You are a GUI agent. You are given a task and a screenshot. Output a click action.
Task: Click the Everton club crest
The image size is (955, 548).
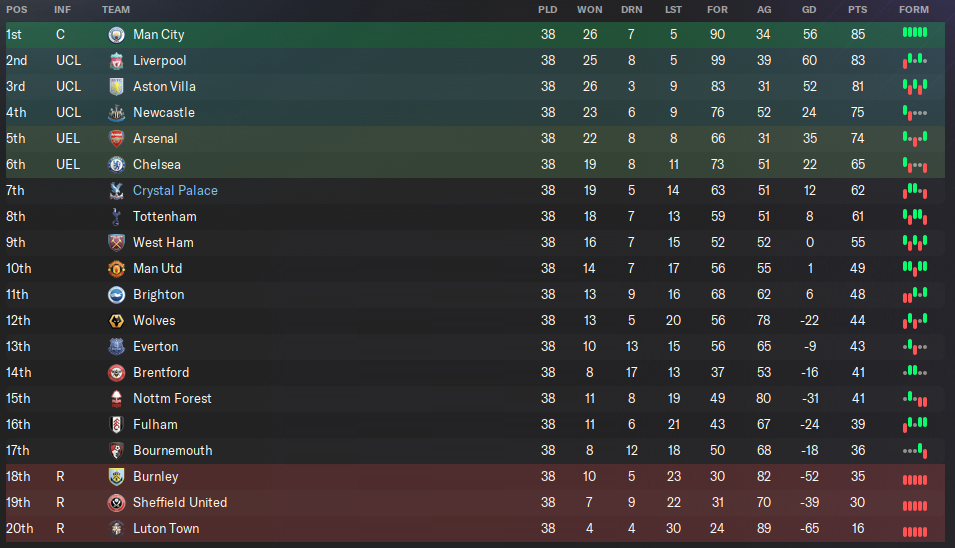click(116, 346)
